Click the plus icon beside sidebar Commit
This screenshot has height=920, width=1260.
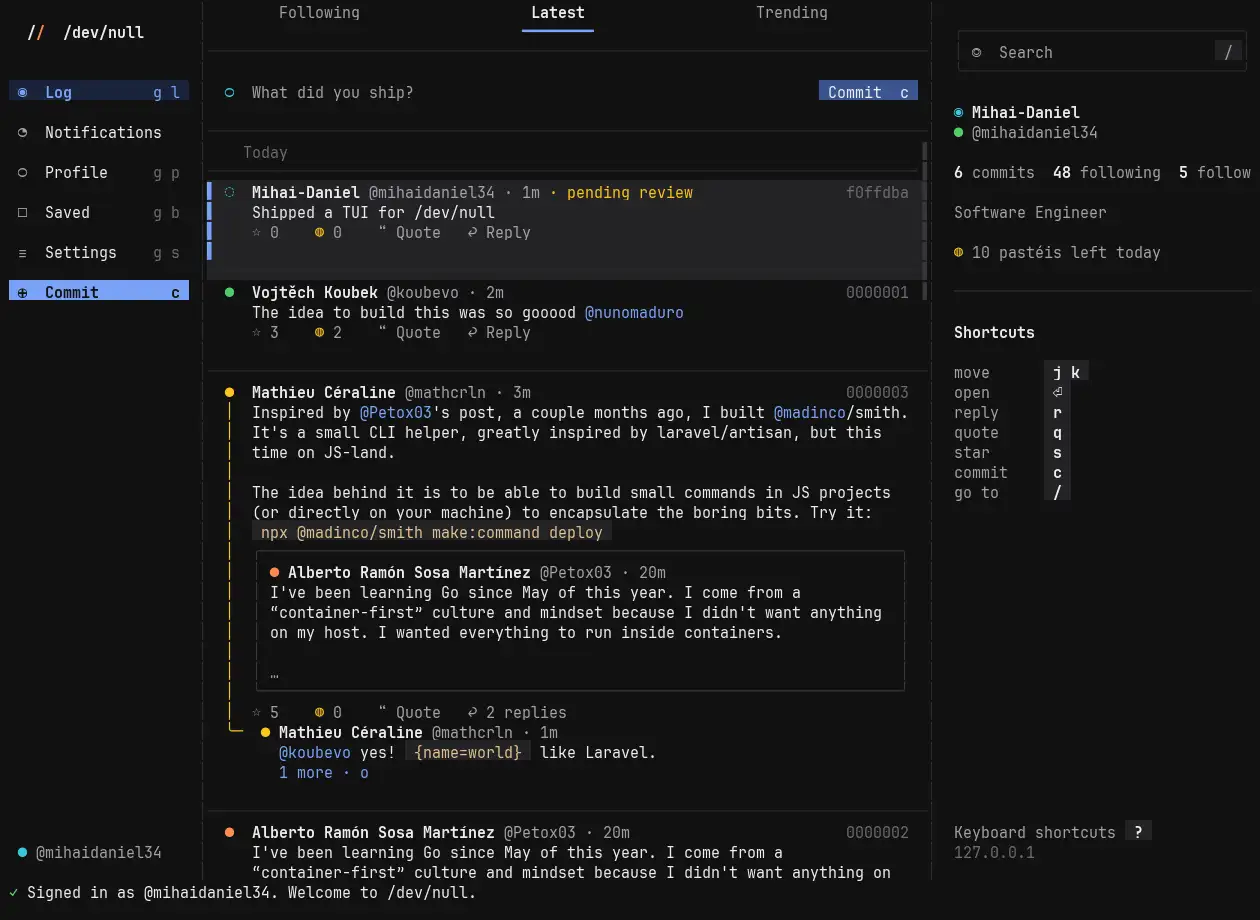(23, 292)
